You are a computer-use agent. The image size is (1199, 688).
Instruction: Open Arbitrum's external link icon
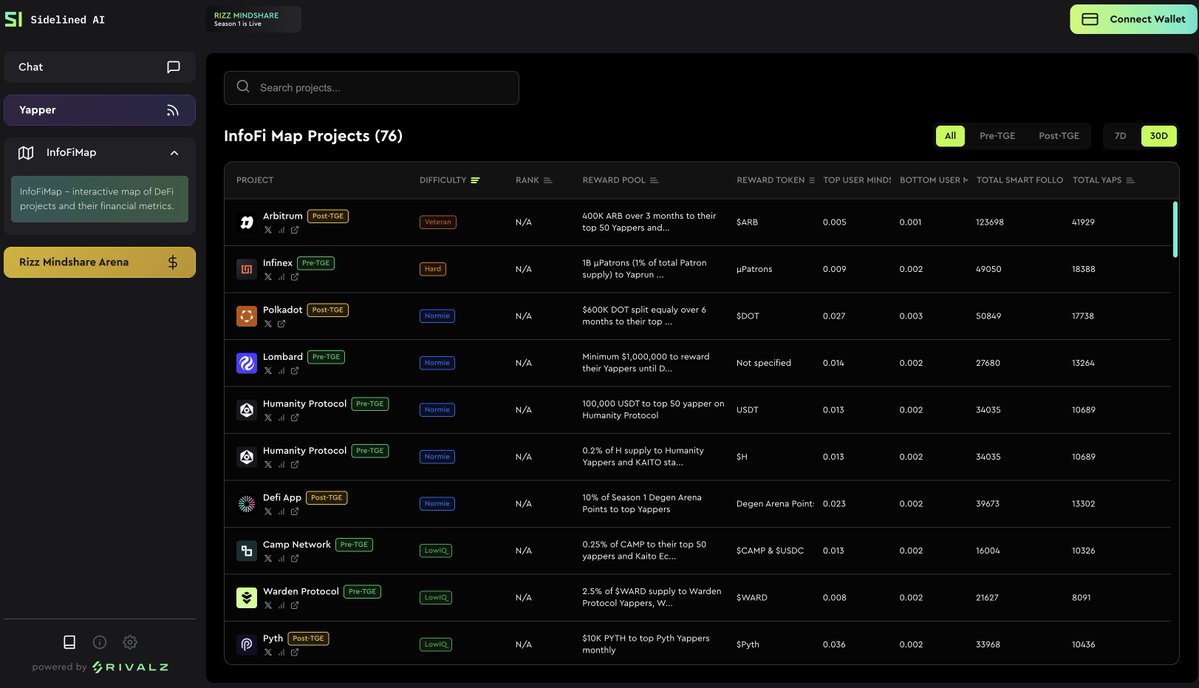click(x=294, y=230)
